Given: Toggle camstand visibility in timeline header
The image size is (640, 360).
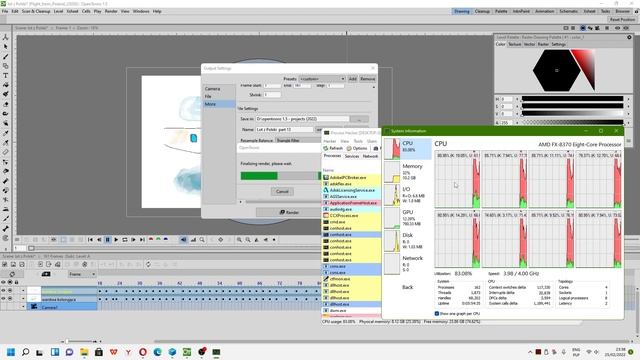Looking at the screenshot, I should 10,282.
